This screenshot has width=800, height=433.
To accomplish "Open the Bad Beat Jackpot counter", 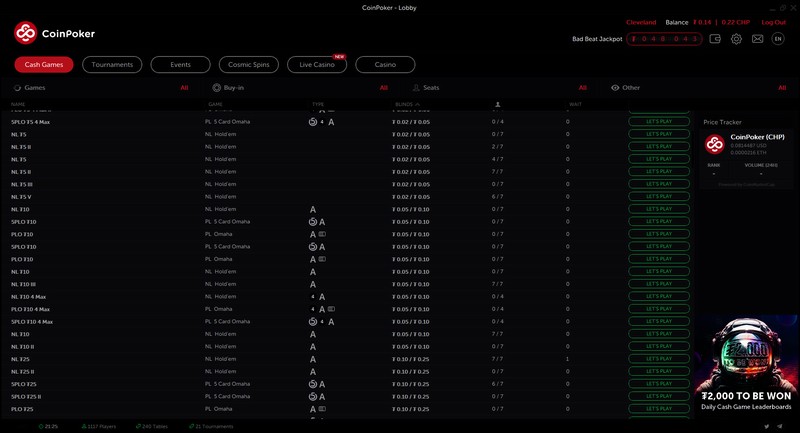I will coord(664,39).
